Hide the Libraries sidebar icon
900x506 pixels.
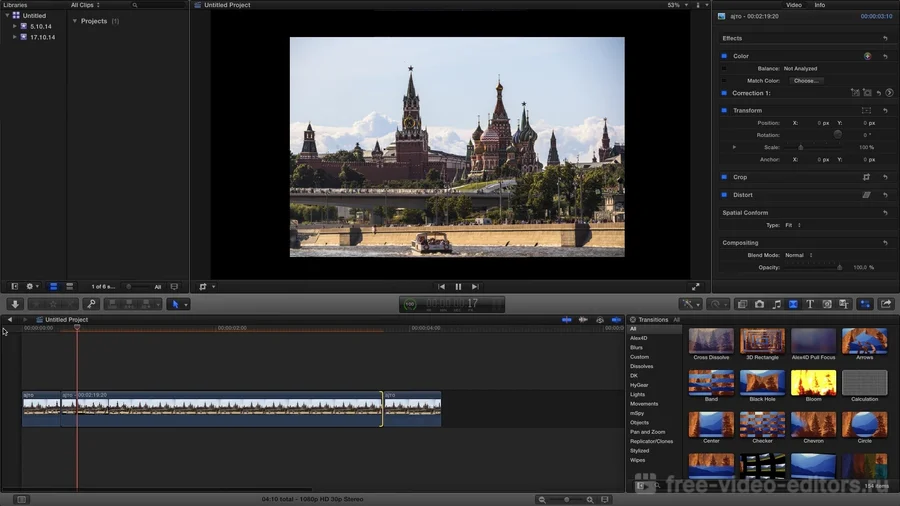(x=15, y=287)
